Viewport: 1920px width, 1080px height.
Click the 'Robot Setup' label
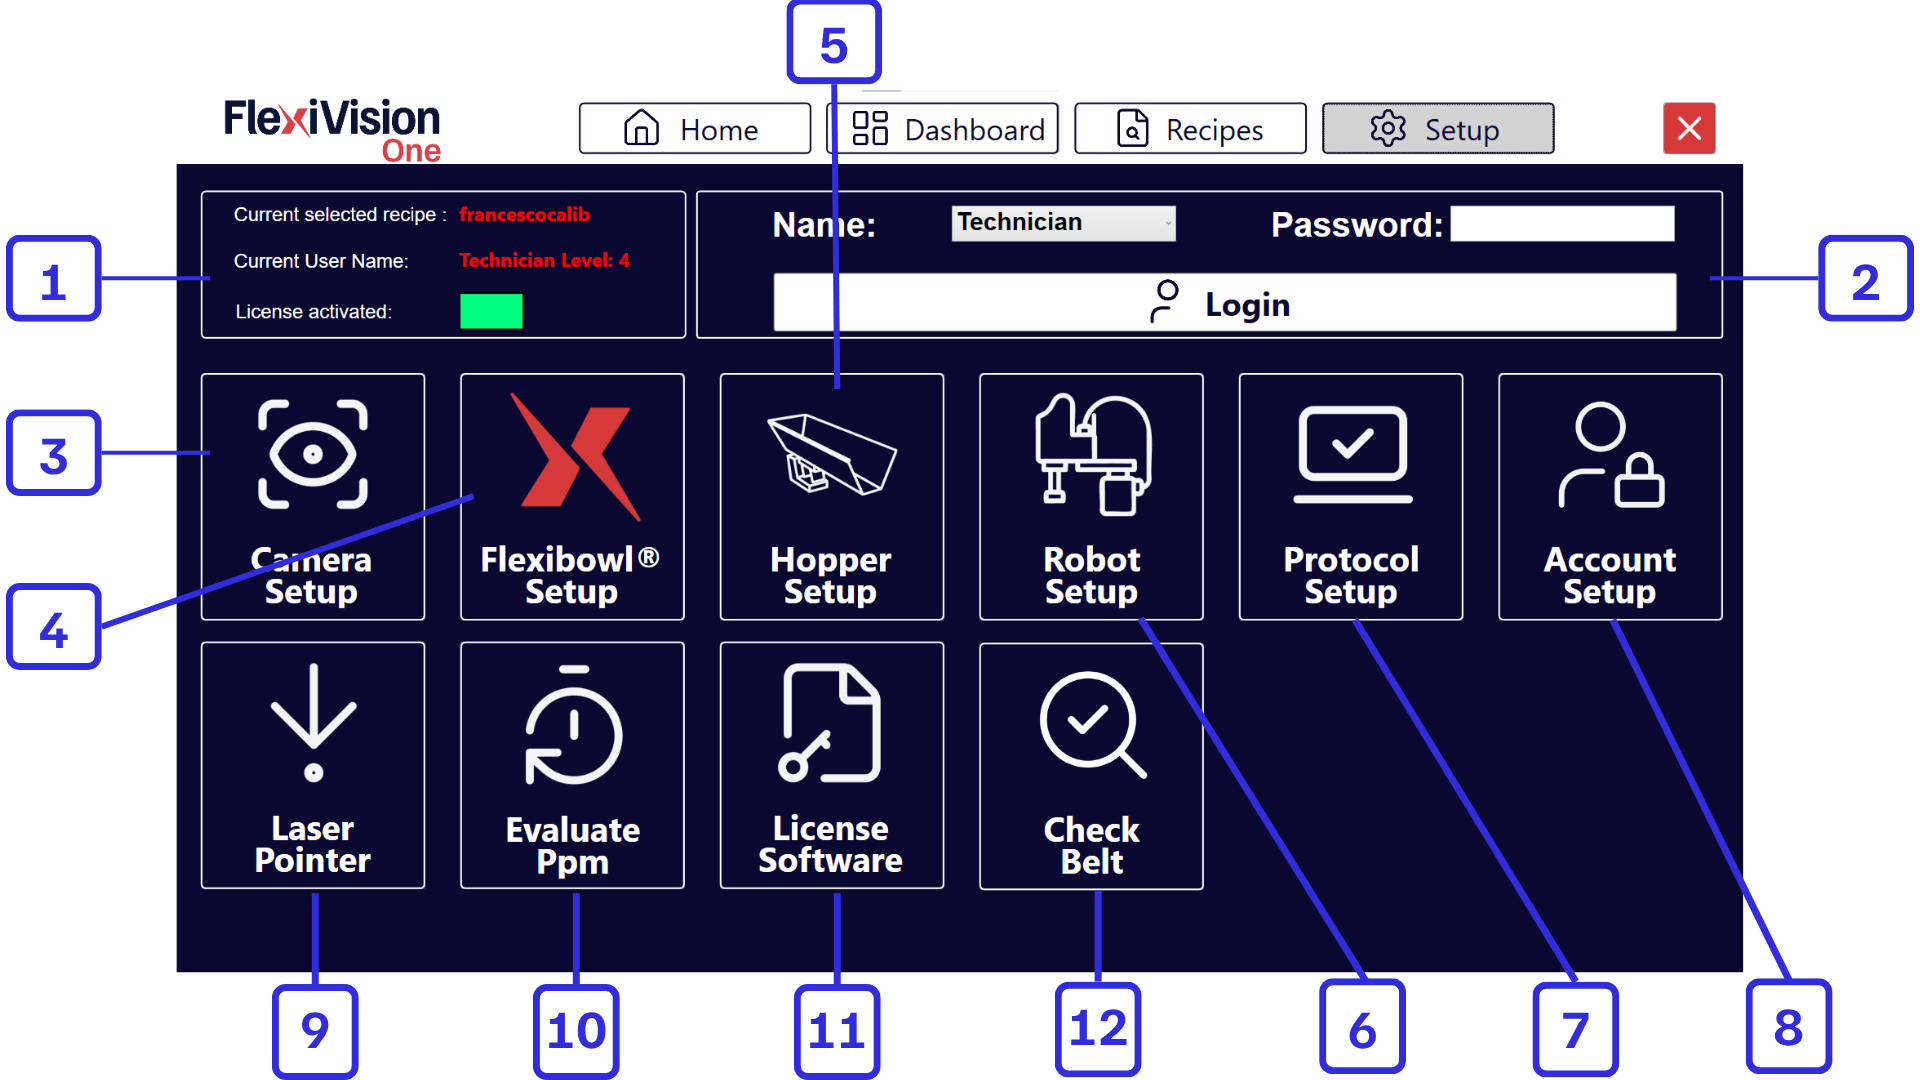coord(1091,575)
